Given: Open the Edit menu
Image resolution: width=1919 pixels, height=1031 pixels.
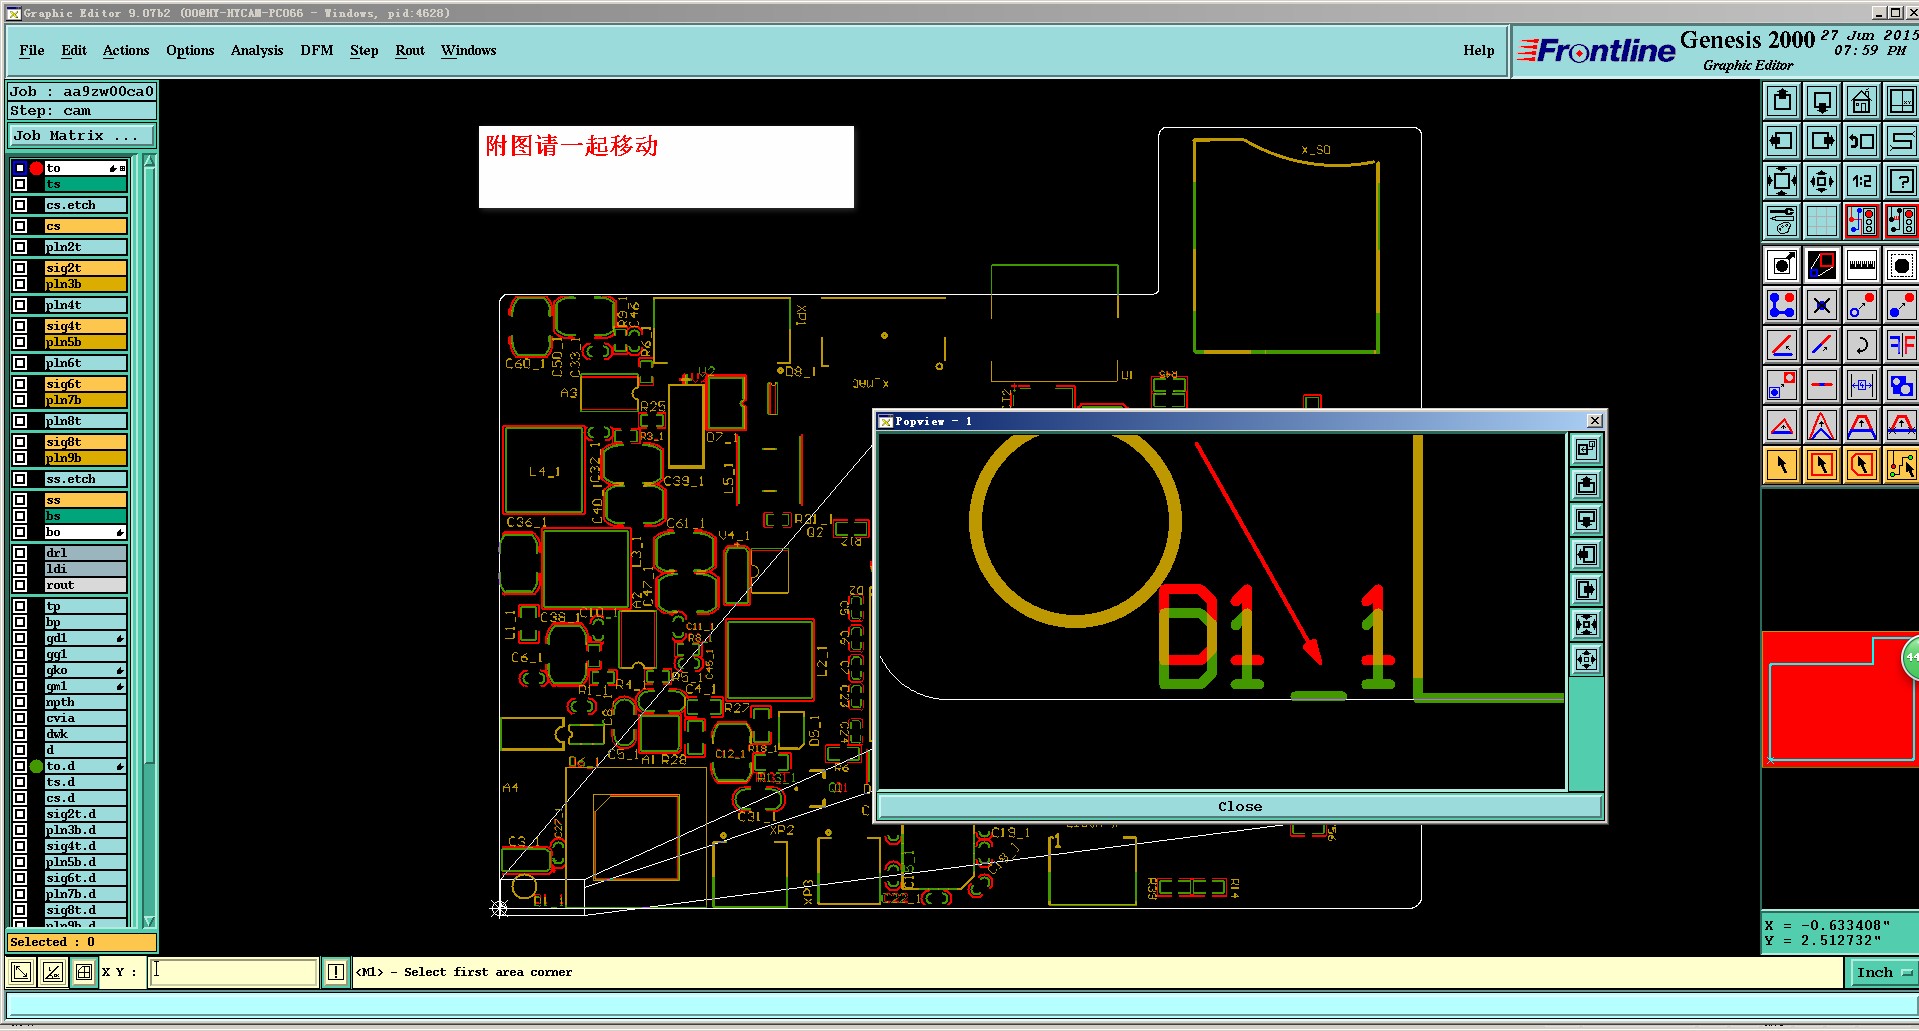Looking at the screenshot, I should tap(74, 50).
